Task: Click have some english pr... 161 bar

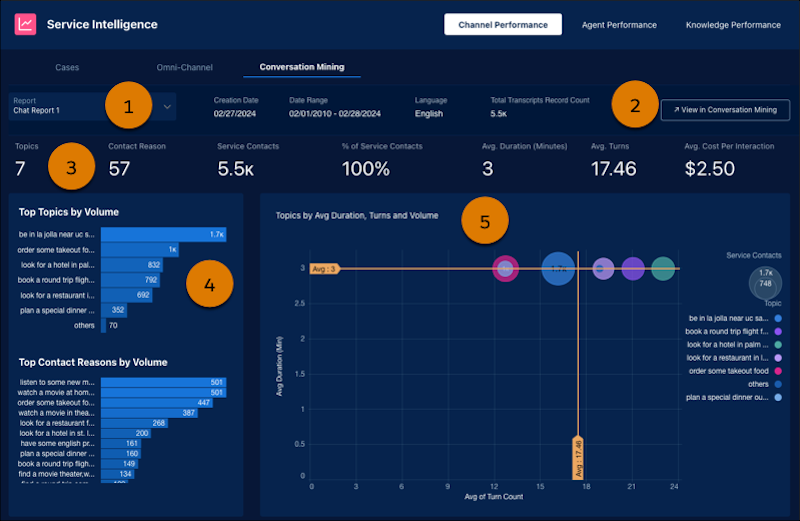Action: [121, 443]
